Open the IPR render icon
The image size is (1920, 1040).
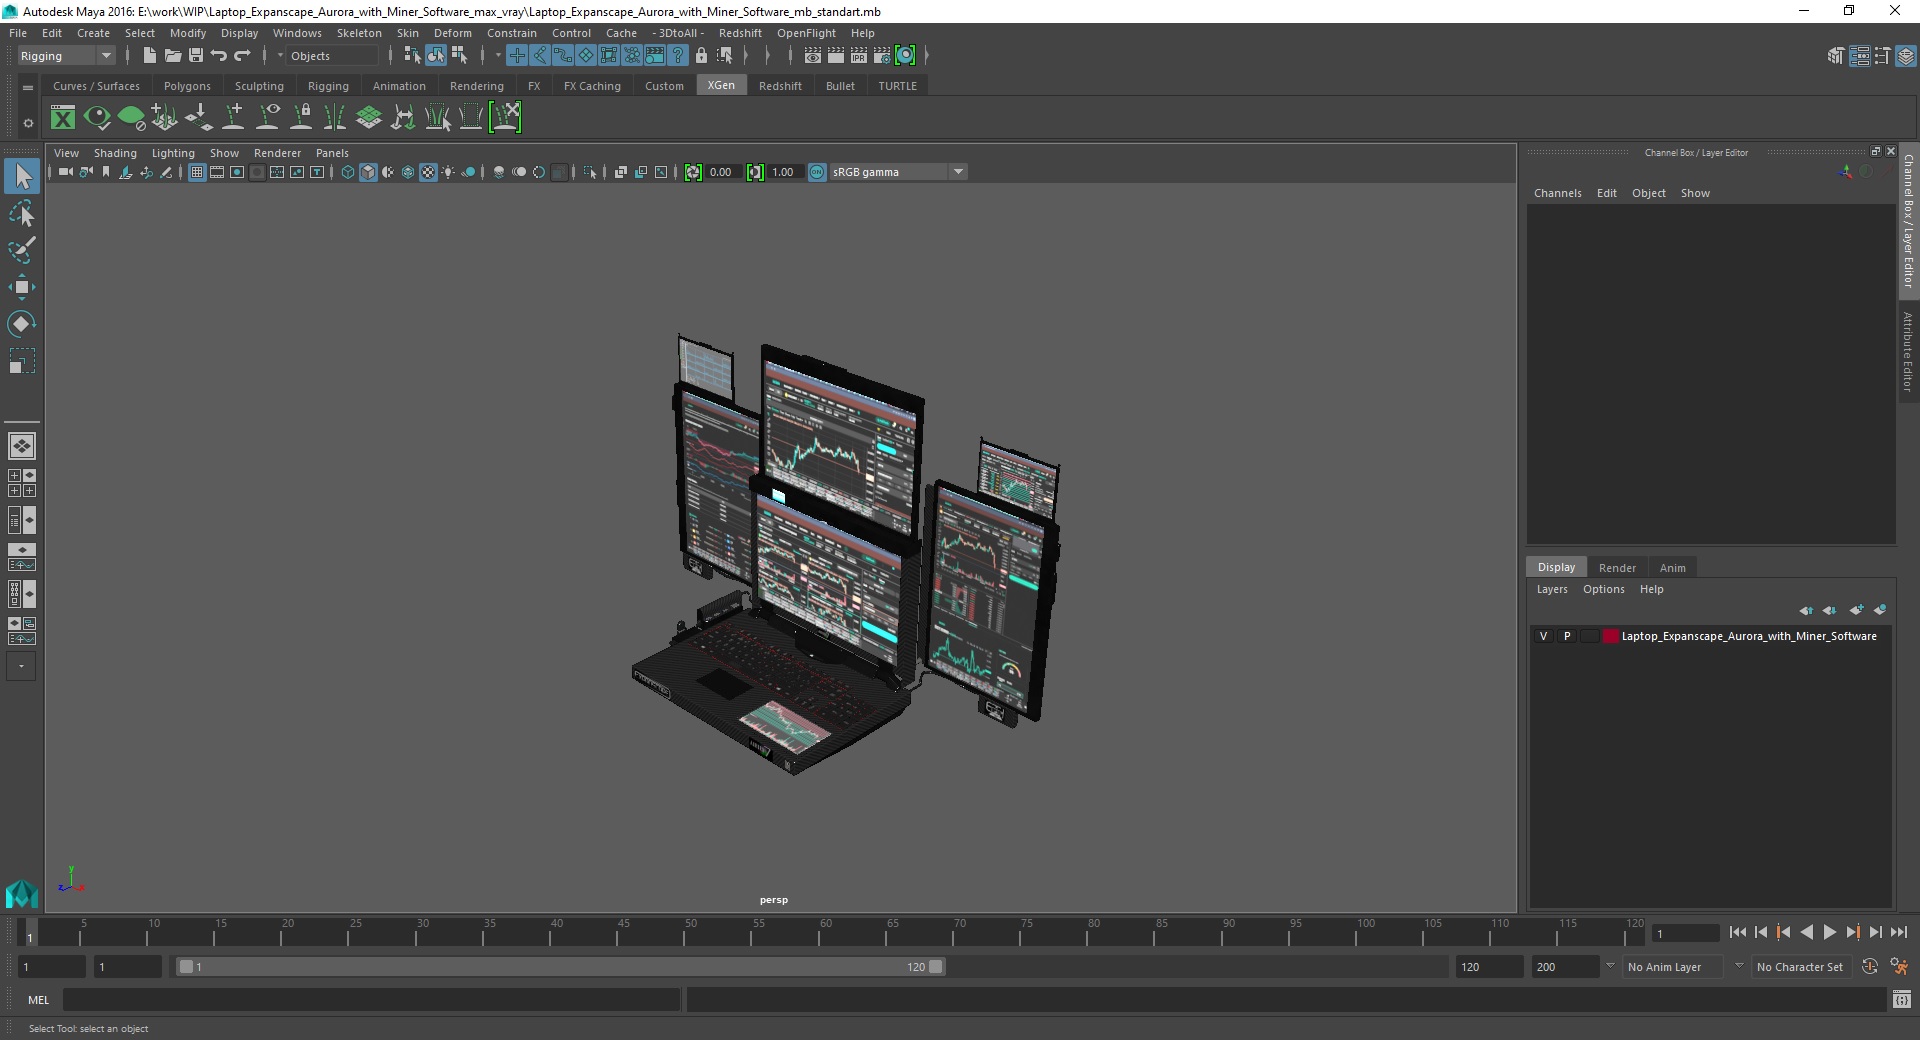859,56
